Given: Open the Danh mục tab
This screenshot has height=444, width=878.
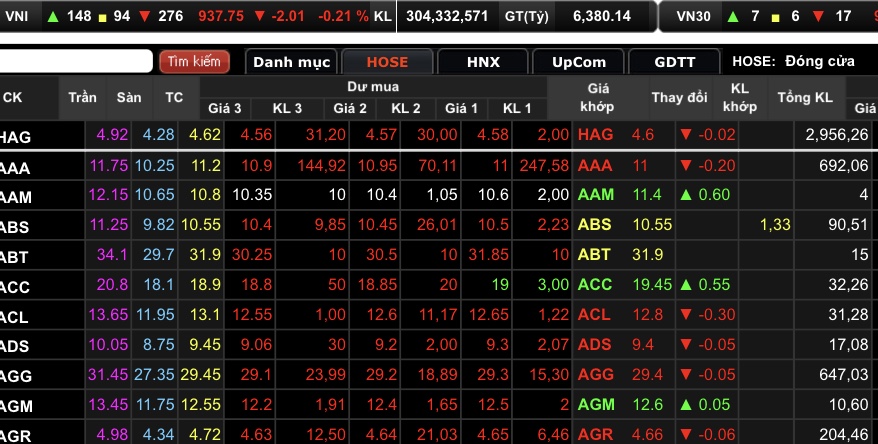Looking at the screenshot, I should click(x=291, y=62).
